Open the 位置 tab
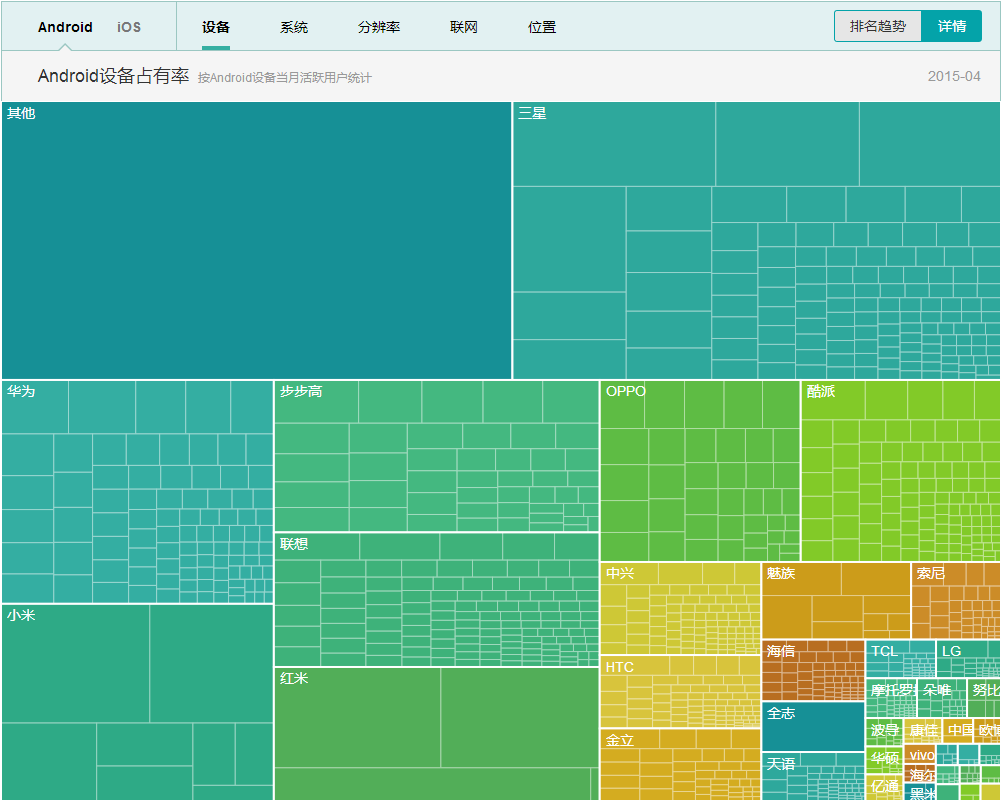This screenshot has width=1001, height=800. point(542,27)
